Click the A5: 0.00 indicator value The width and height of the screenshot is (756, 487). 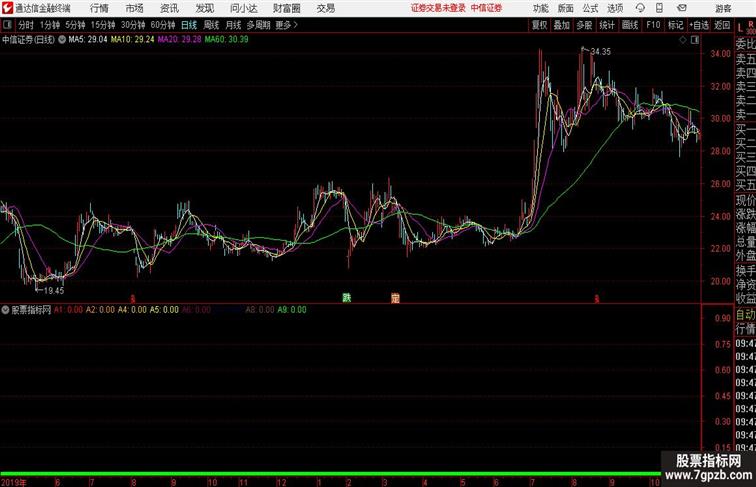click(164, 310)
